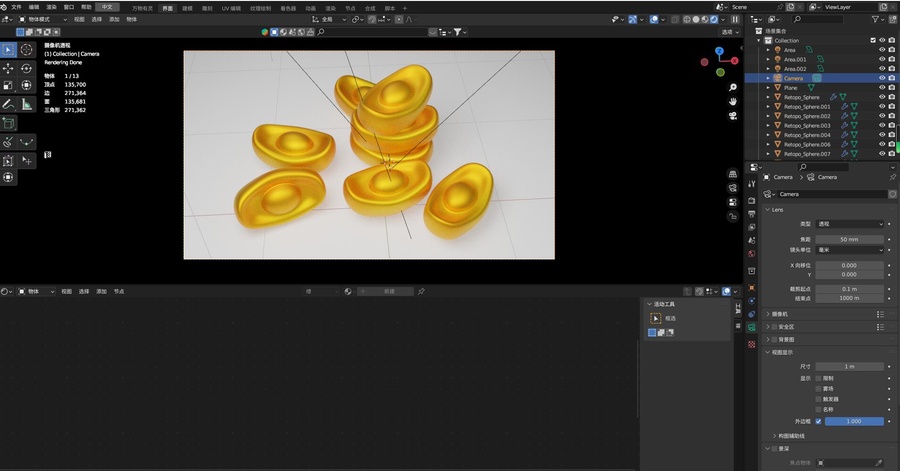This screenshot has height=471, width=900.
Task: Switch to rendered viewport shading
Action: tap(714, 19)
